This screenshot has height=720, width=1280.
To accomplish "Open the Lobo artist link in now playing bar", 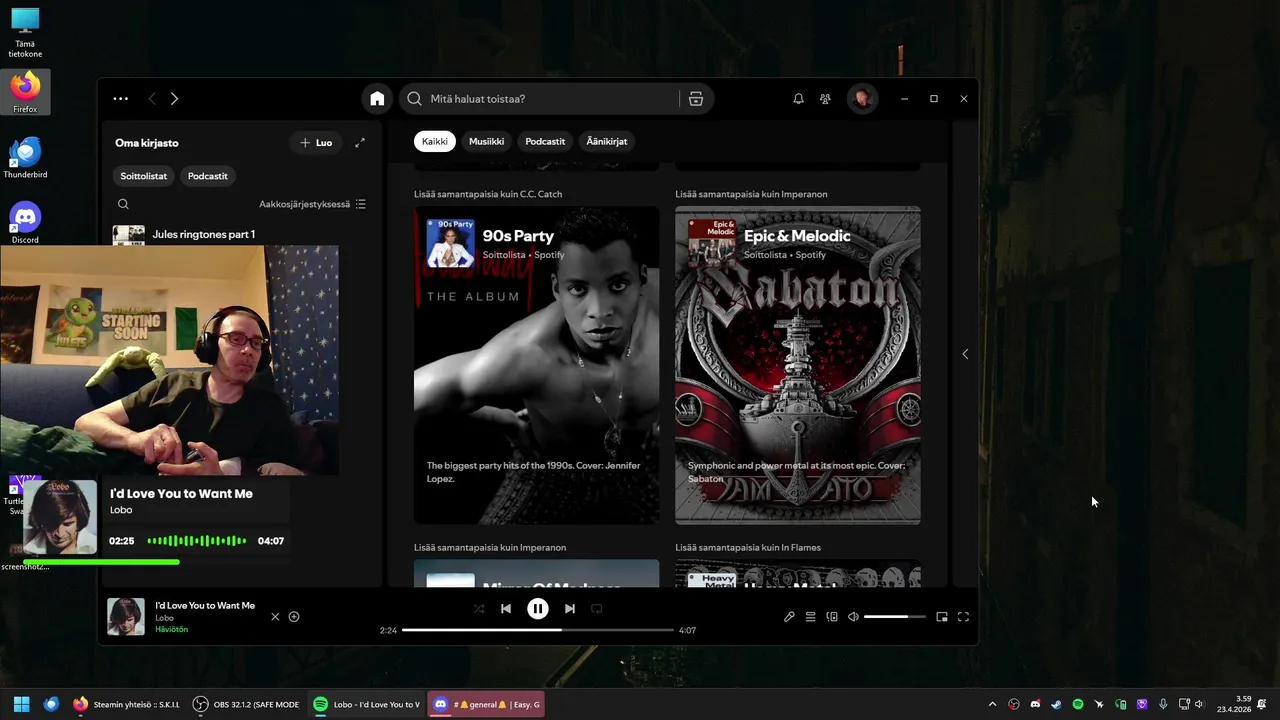I will point(164,618).
